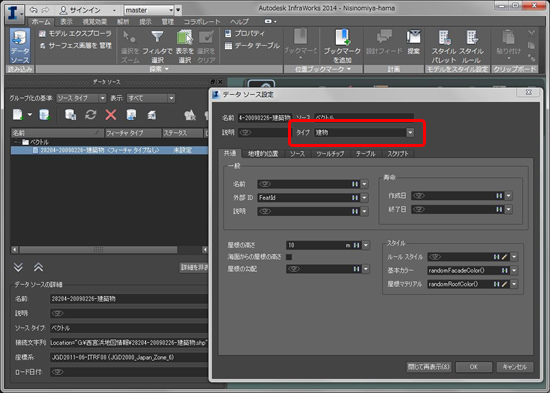Expand dropdown for 外部 ID FeatId
This screenshot has width=550, height=393.
(364, 198)
